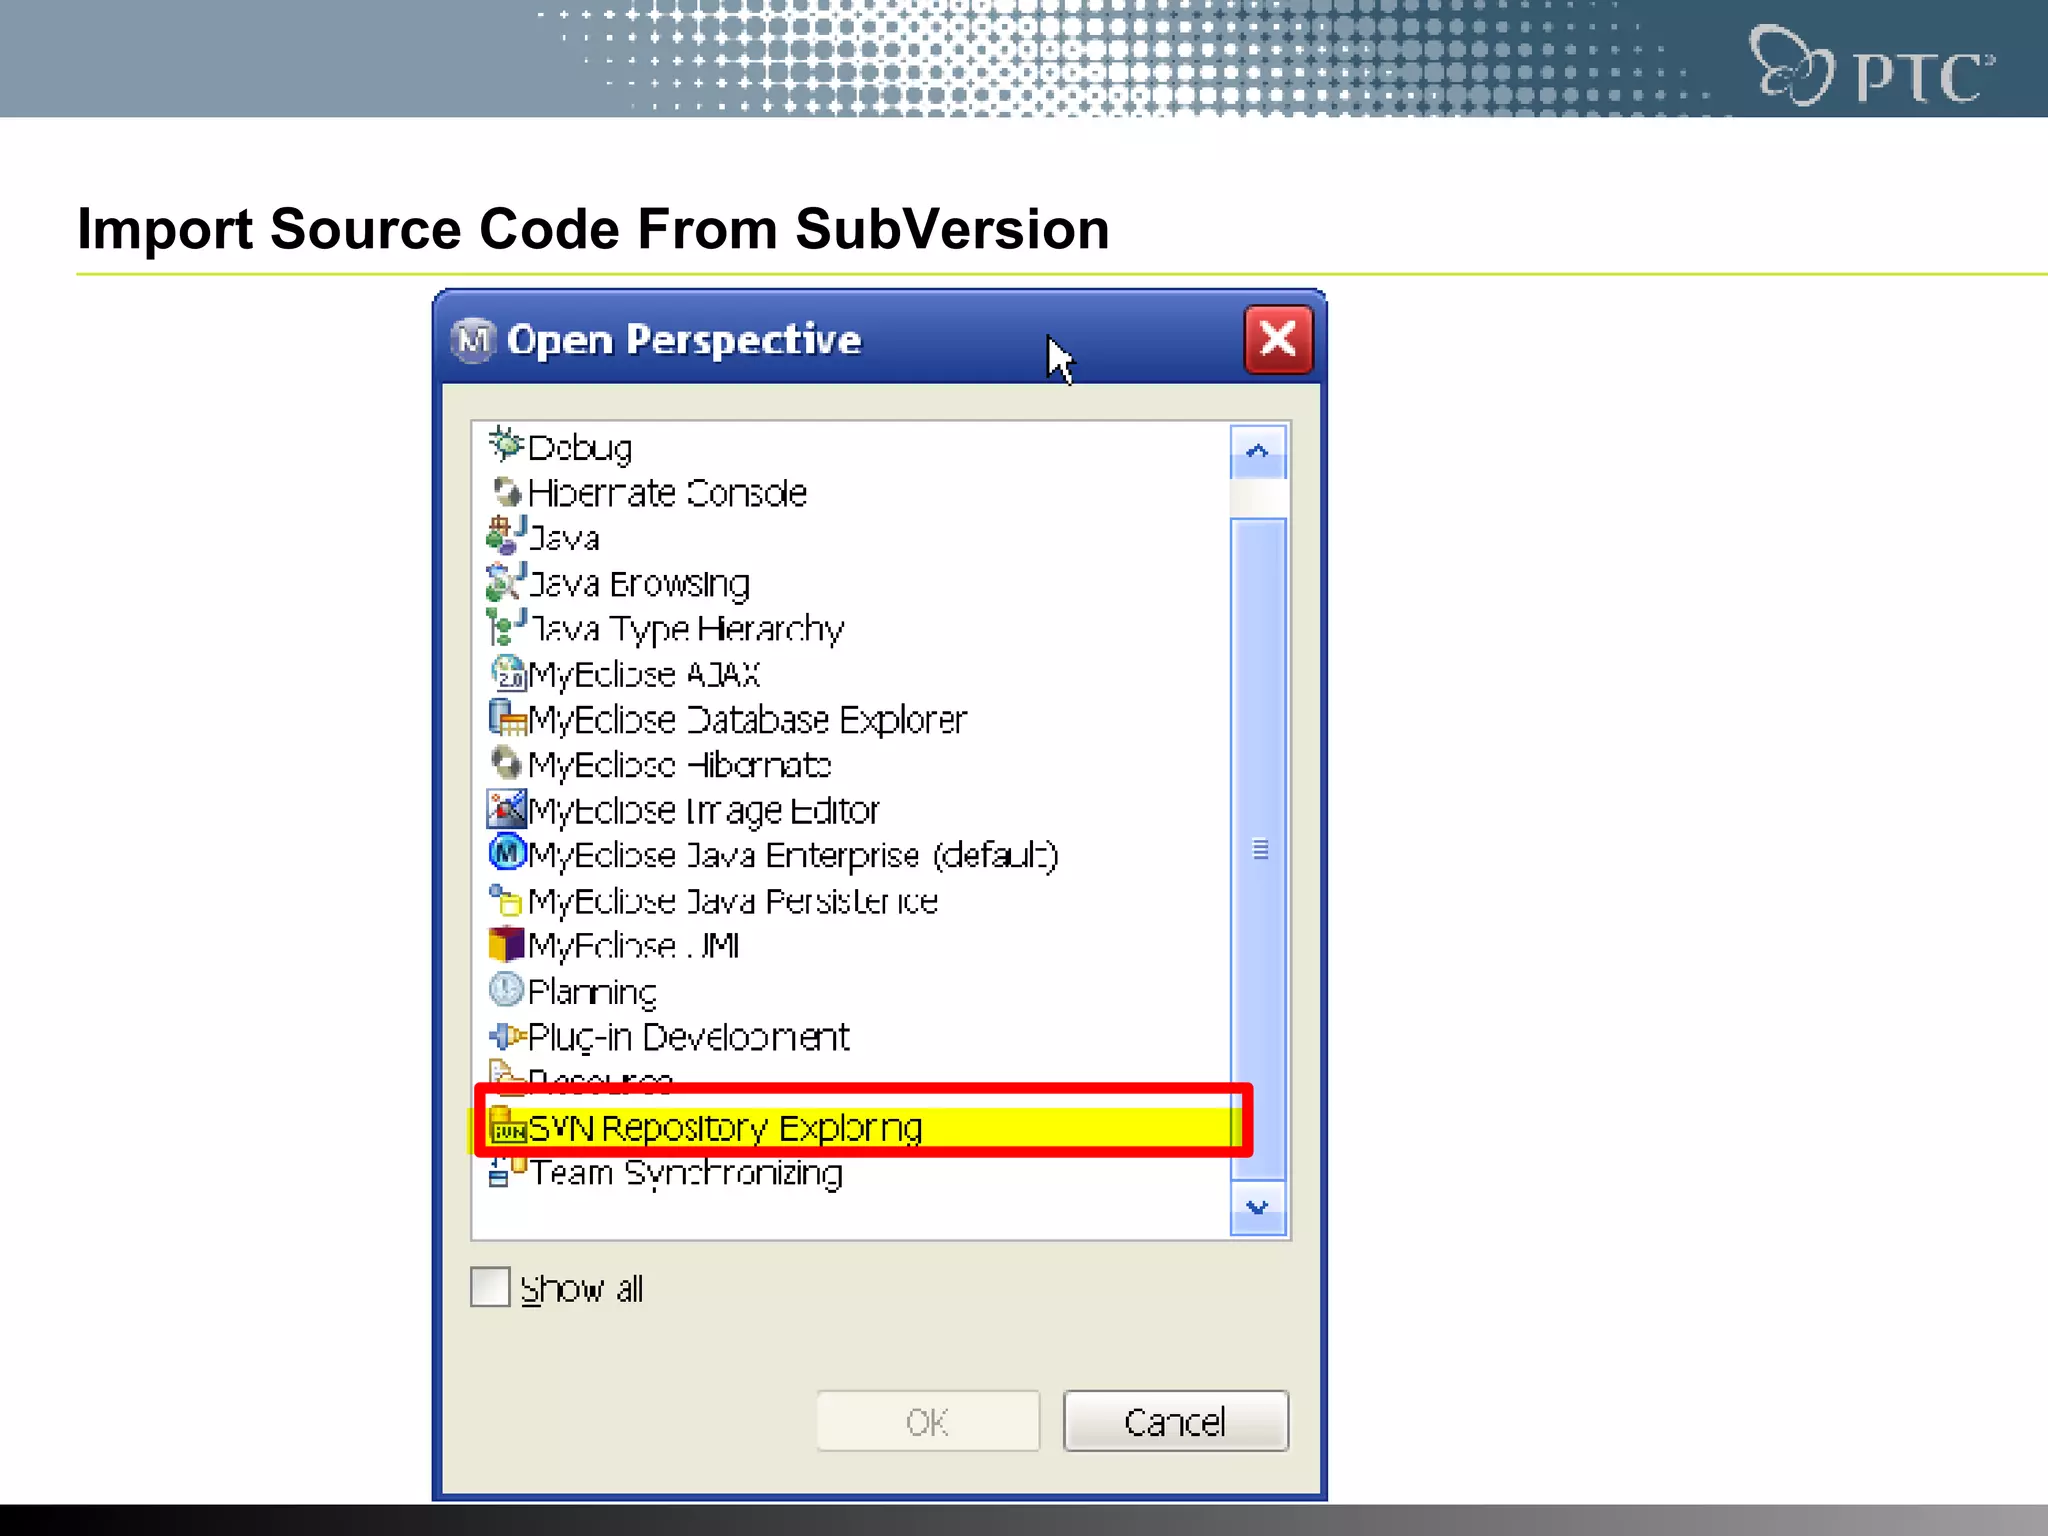Click the Java Type Hierarchy icon
Viewport: 2048px width, 1536px height.
506,627
